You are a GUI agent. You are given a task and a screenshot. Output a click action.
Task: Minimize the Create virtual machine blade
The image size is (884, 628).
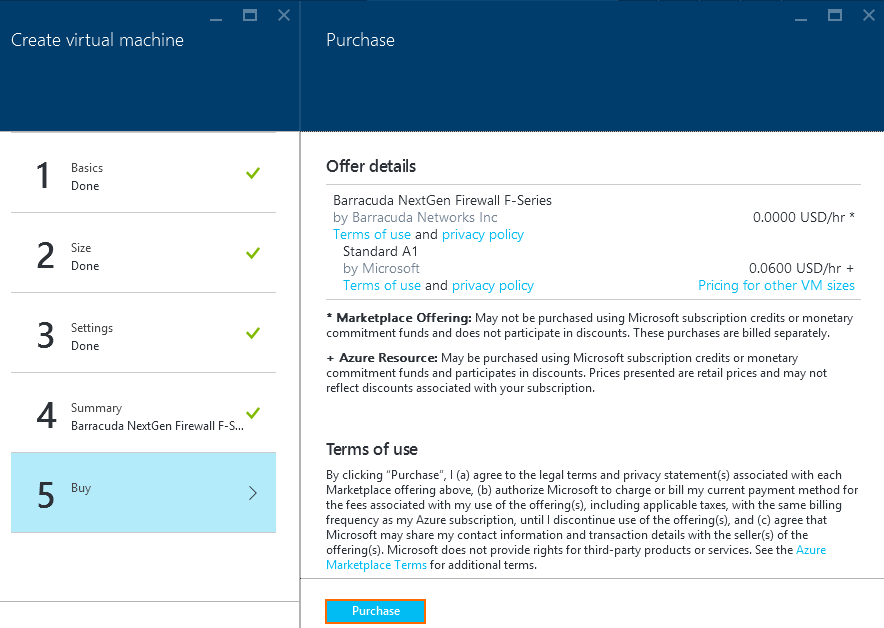(216, 19)
